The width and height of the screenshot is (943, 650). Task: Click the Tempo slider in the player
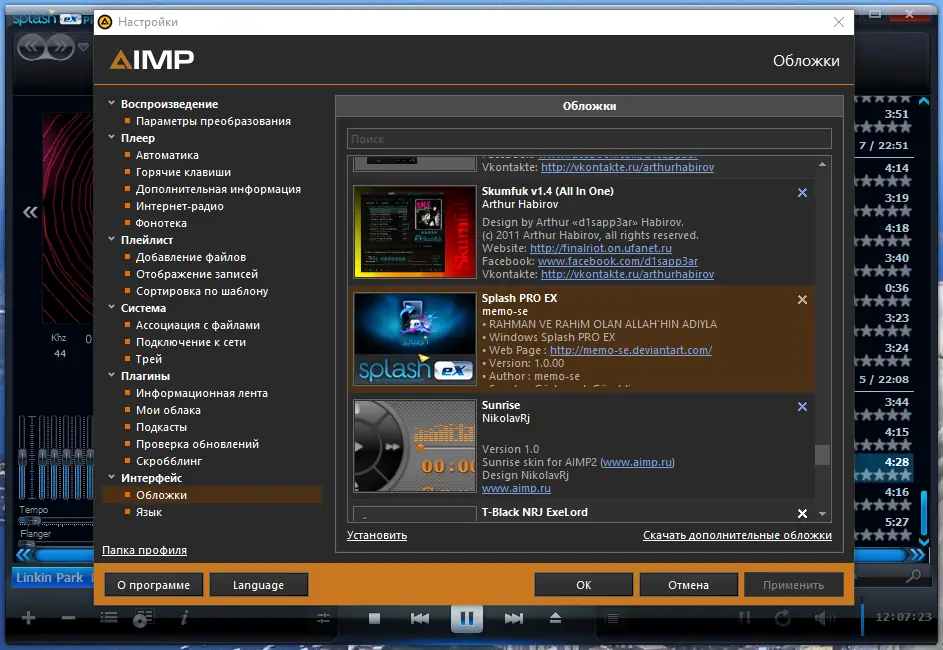pyautogui.click(x=55, y=521)
